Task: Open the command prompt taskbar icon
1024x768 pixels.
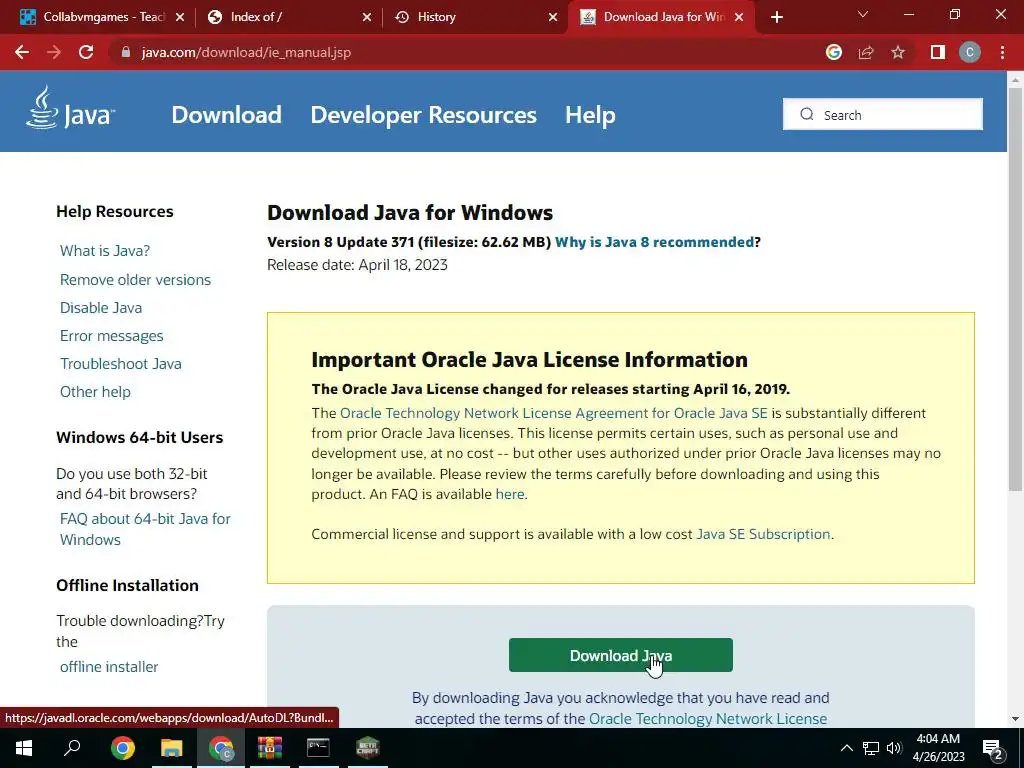Action: (x=318, y=748)
